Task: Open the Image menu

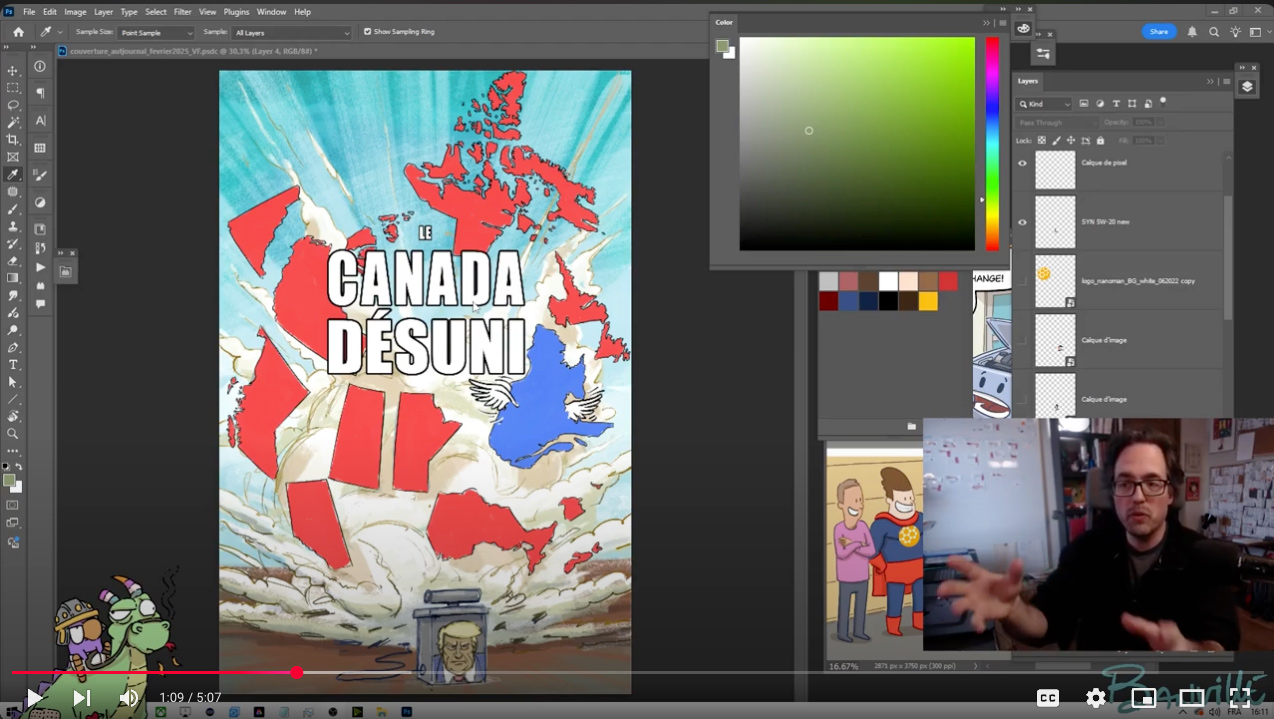Action: pos(75,12)
